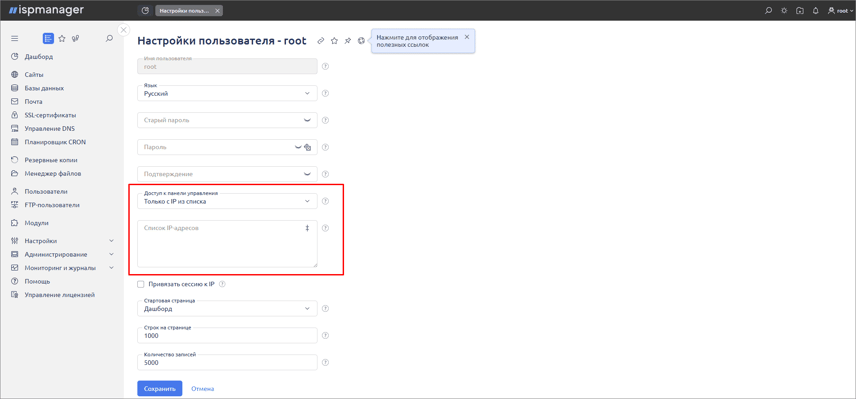This screenshot has width=856, height=399.
Task: Click into the Список IP-адресов text area
Action: click(227, 244)
